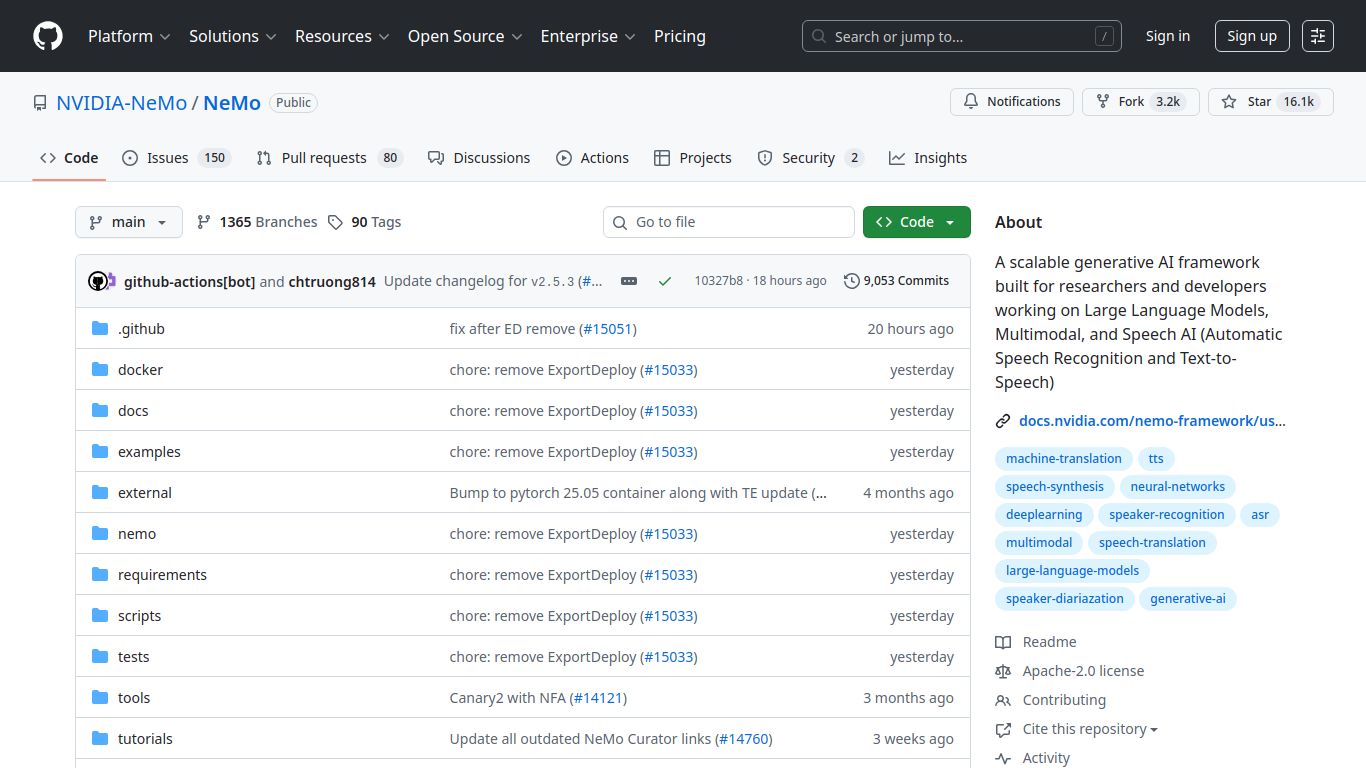Open the main branch dropdown

tap(128, 222)
